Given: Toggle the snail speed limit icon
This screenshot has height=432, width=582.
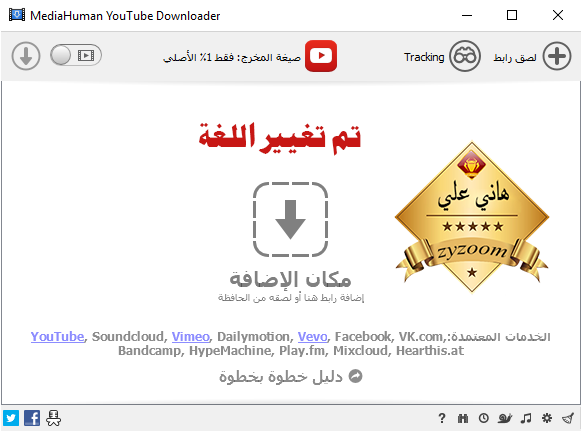Looking at the screenshot, I should point(505,419).
